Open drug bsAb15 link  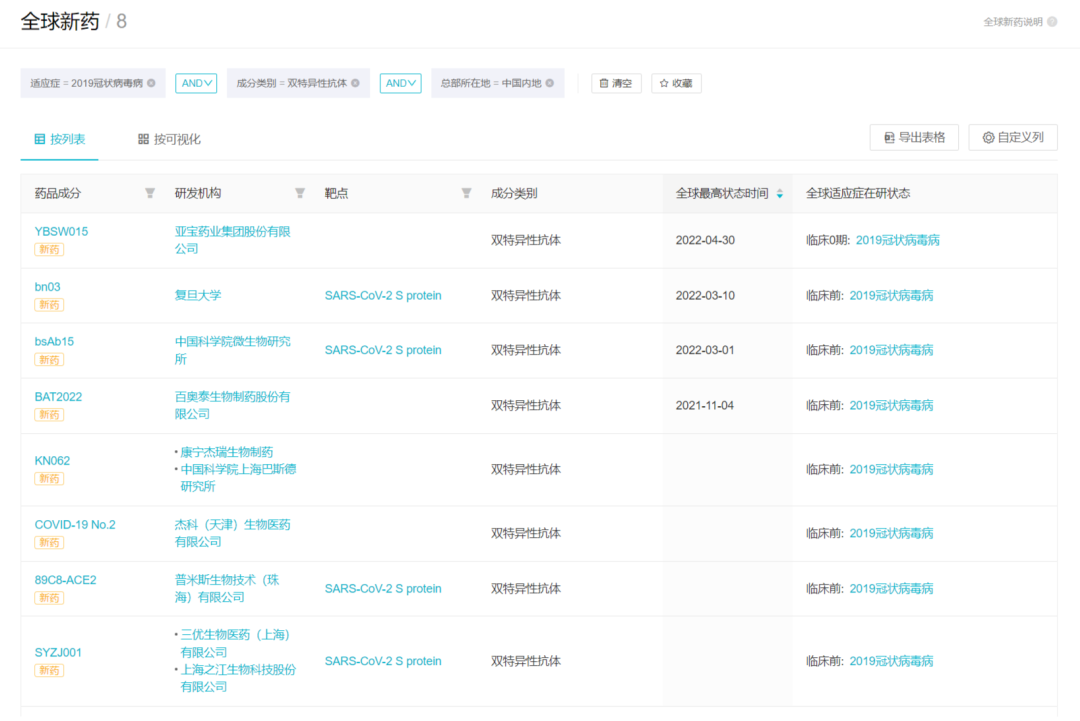click(54, 342)
